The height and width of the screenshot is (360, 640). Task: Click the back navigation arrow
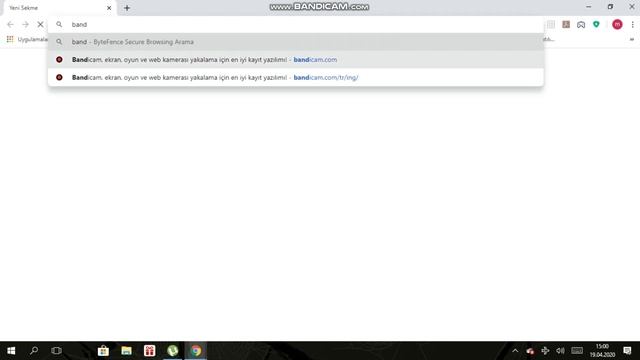click(x=10, y=24)
